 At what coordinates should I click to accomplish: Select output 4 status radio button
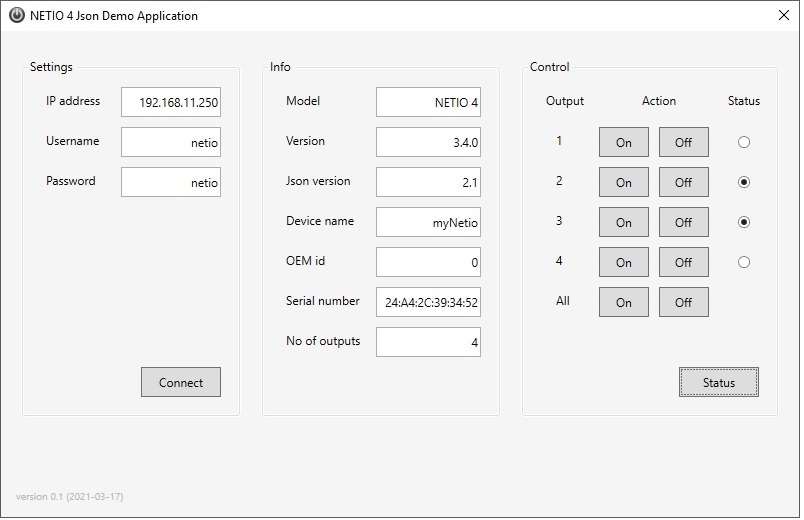(x=743, y=262)
